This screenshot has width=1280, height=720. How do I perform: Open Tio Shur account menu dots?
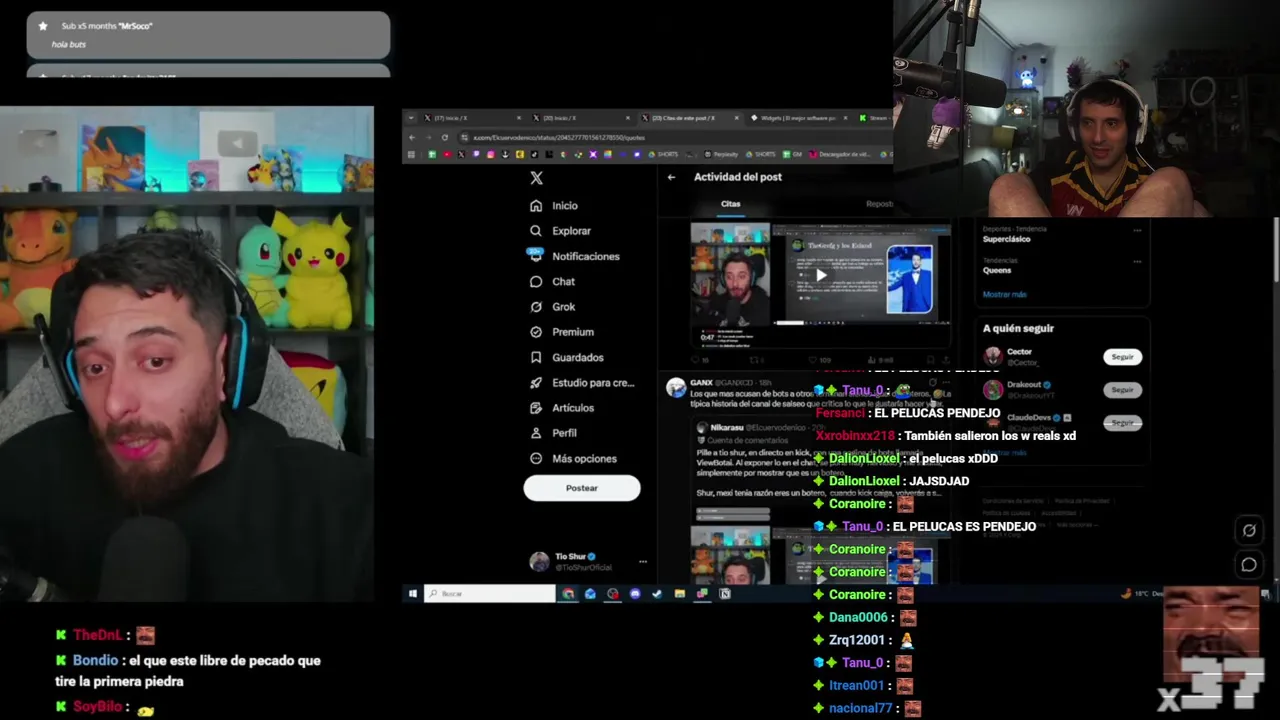coord(643,561)
